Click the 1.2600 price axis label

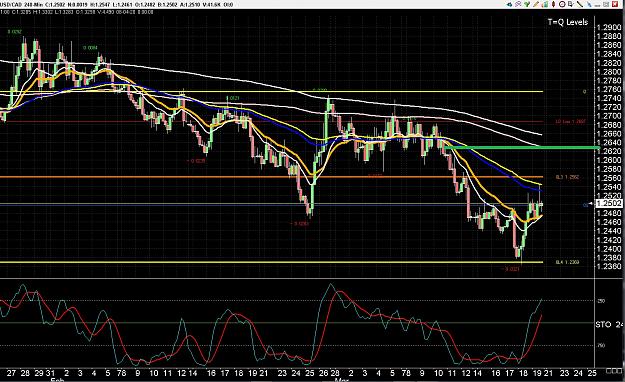click(x=609, y=160)
